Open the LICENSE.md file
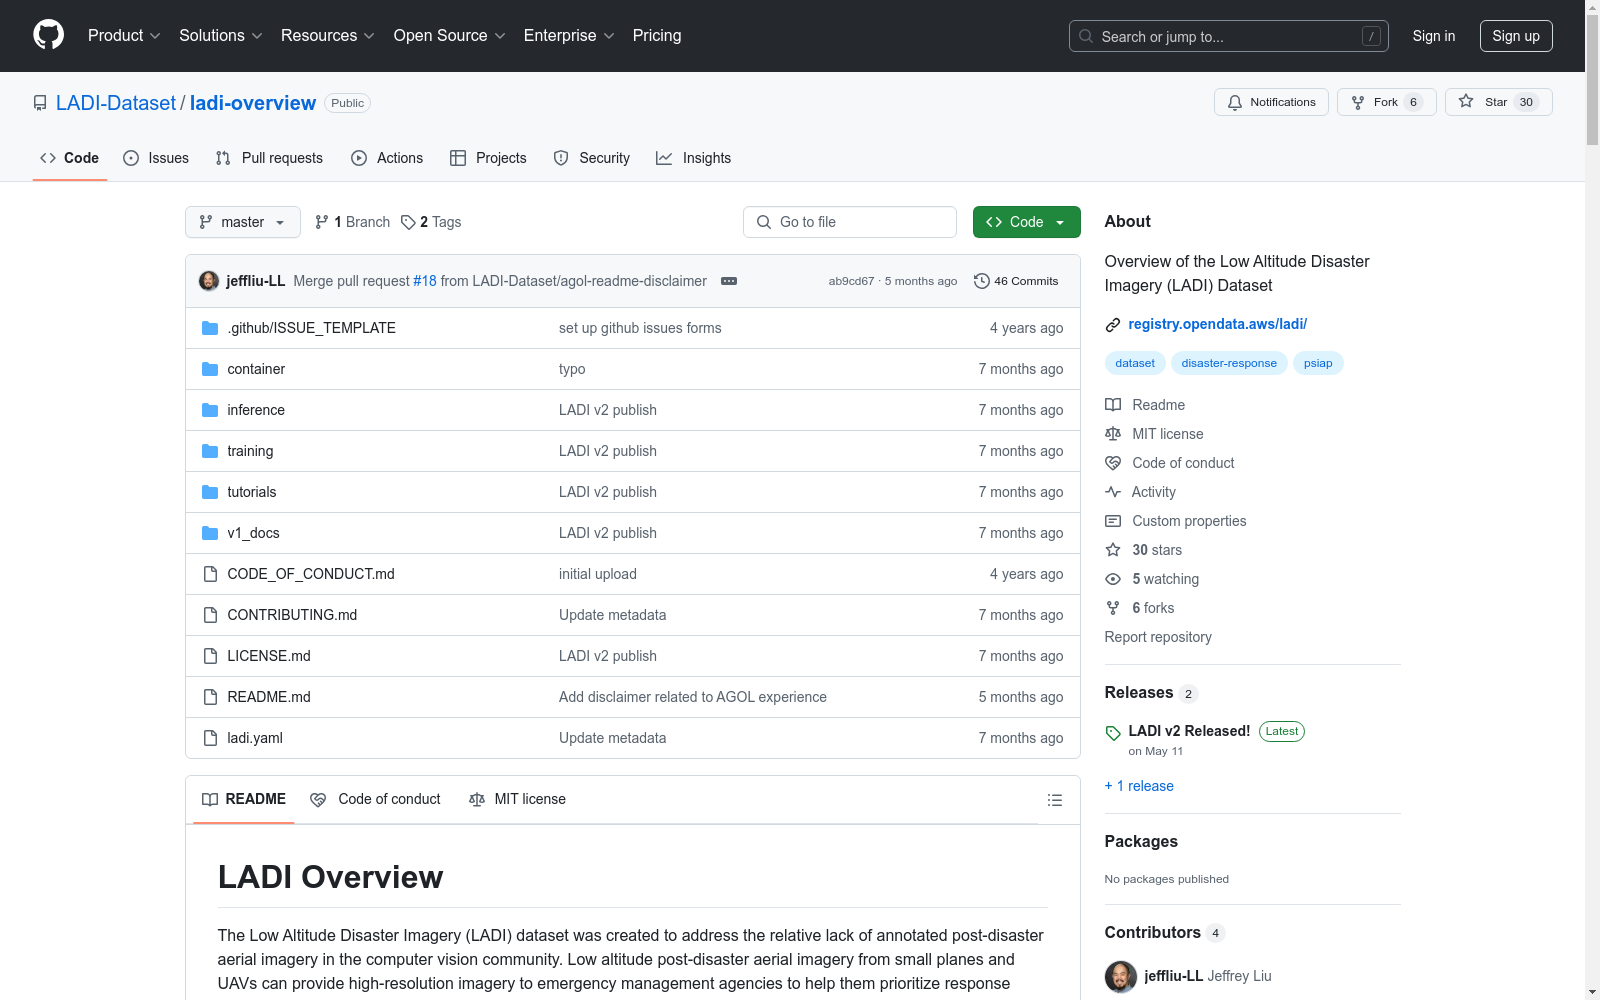Screen dimensions: 1600x1000 tap(269, 656)
